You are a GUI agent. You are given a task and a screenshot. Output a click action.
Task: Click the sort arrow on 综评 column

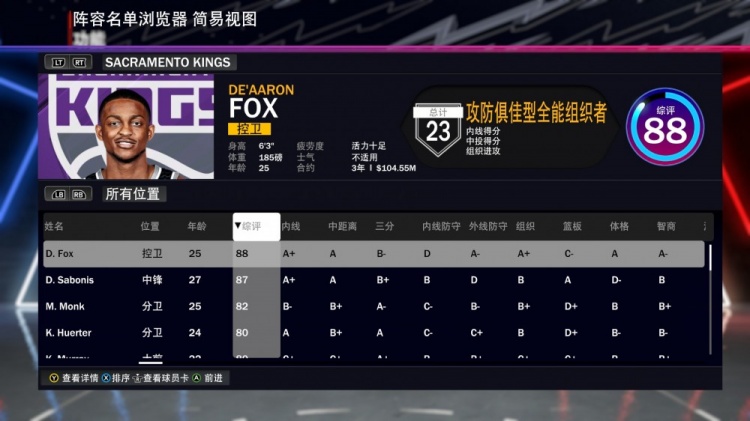click(x=237, y=225)
